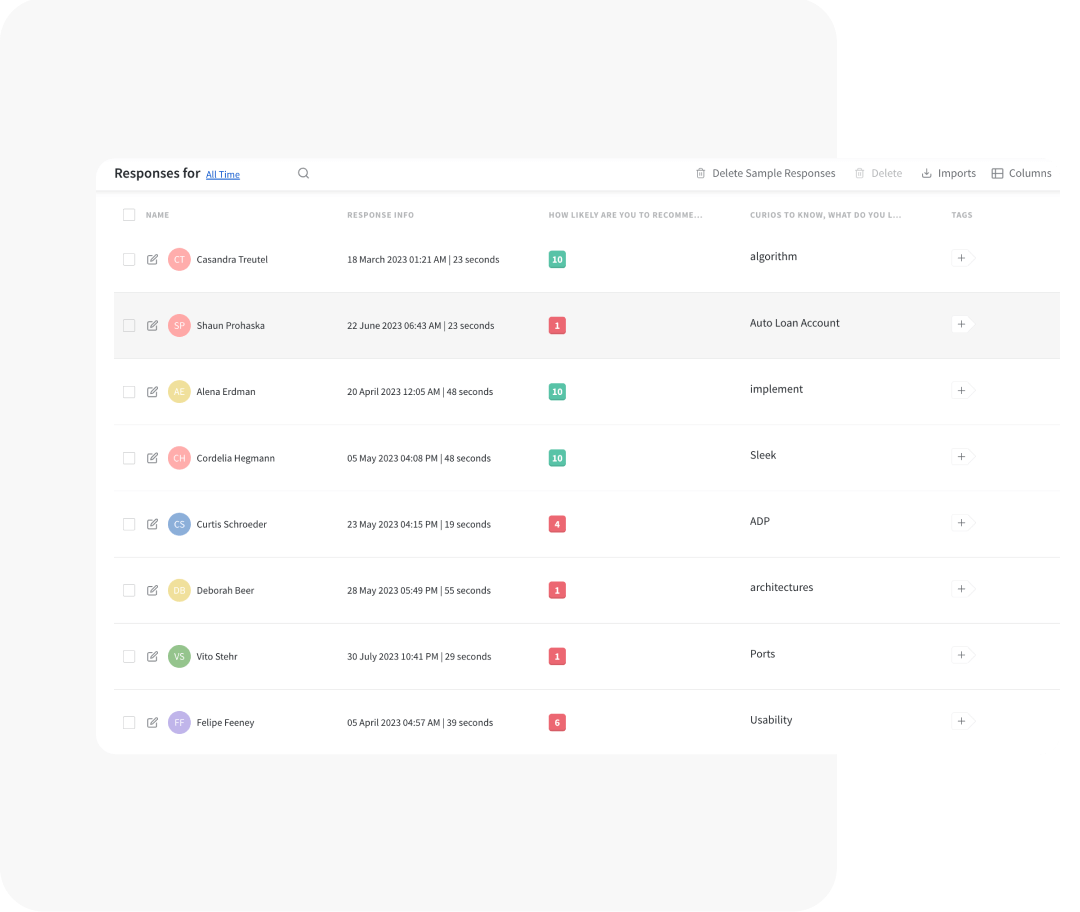The width and height of the screenshot is (1080, 912).
Task: Open the Columns settings
Action: (1021, 173)
